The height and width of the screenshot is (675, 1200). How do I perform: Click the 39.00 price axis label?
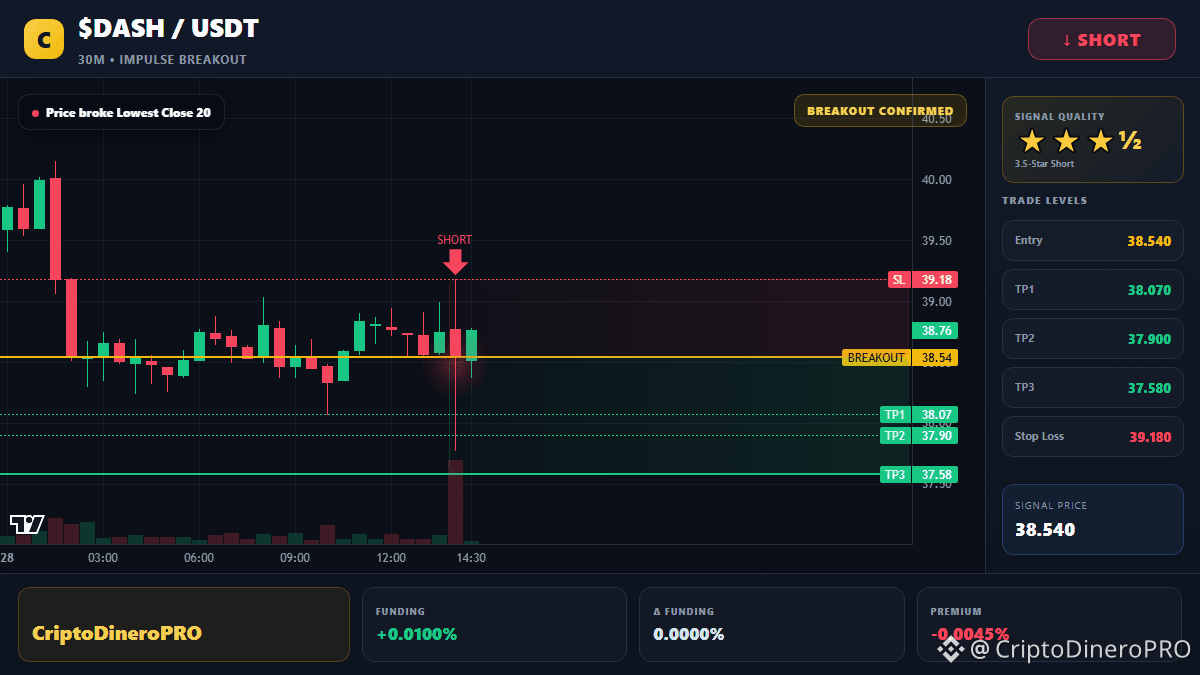pyautogui.click(x=937, y=302)
